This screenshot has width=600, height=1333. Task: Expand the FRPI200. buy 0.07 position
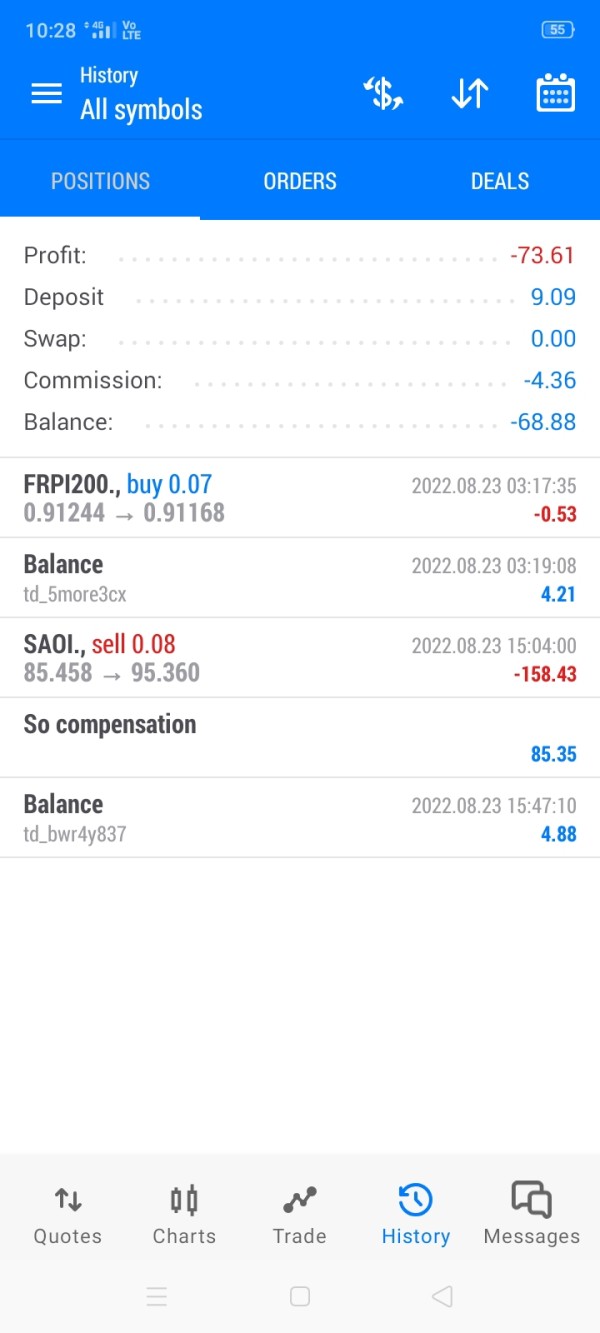[300, 498]
